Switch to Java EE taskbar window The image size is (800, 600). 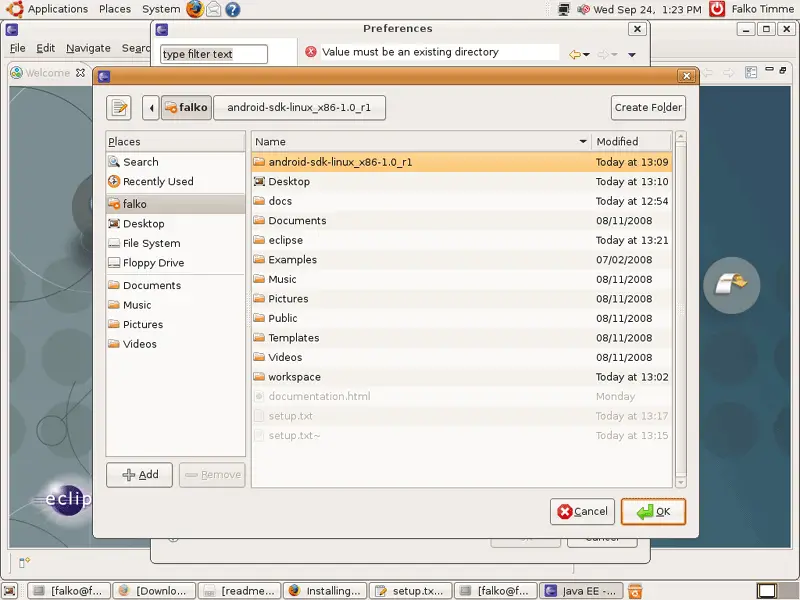581,591
